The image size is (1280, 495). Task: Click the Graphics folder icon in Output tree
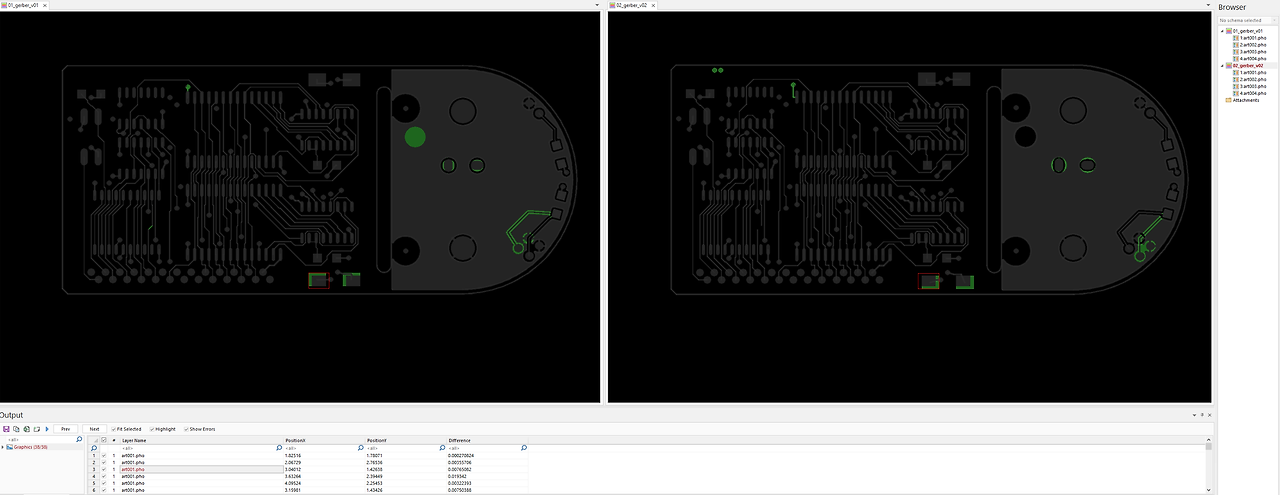10,447
